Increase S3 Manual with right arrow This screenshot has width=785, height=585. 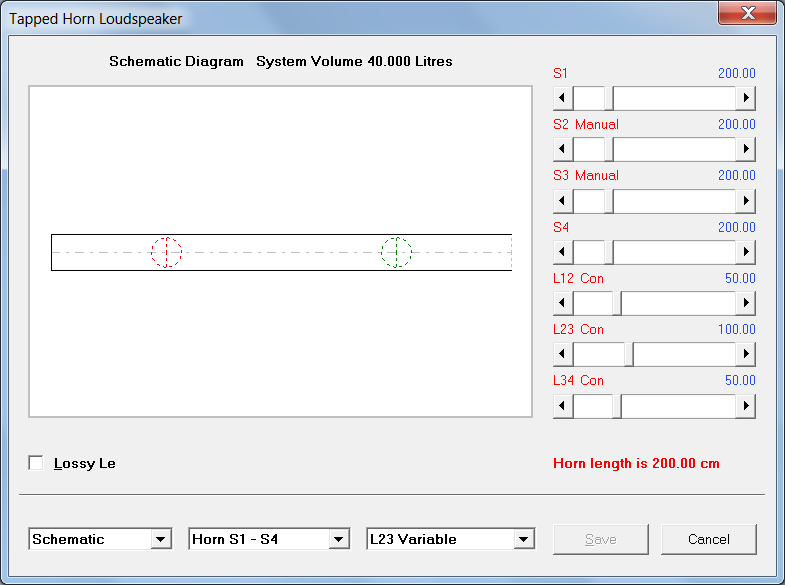click(745, 201)
